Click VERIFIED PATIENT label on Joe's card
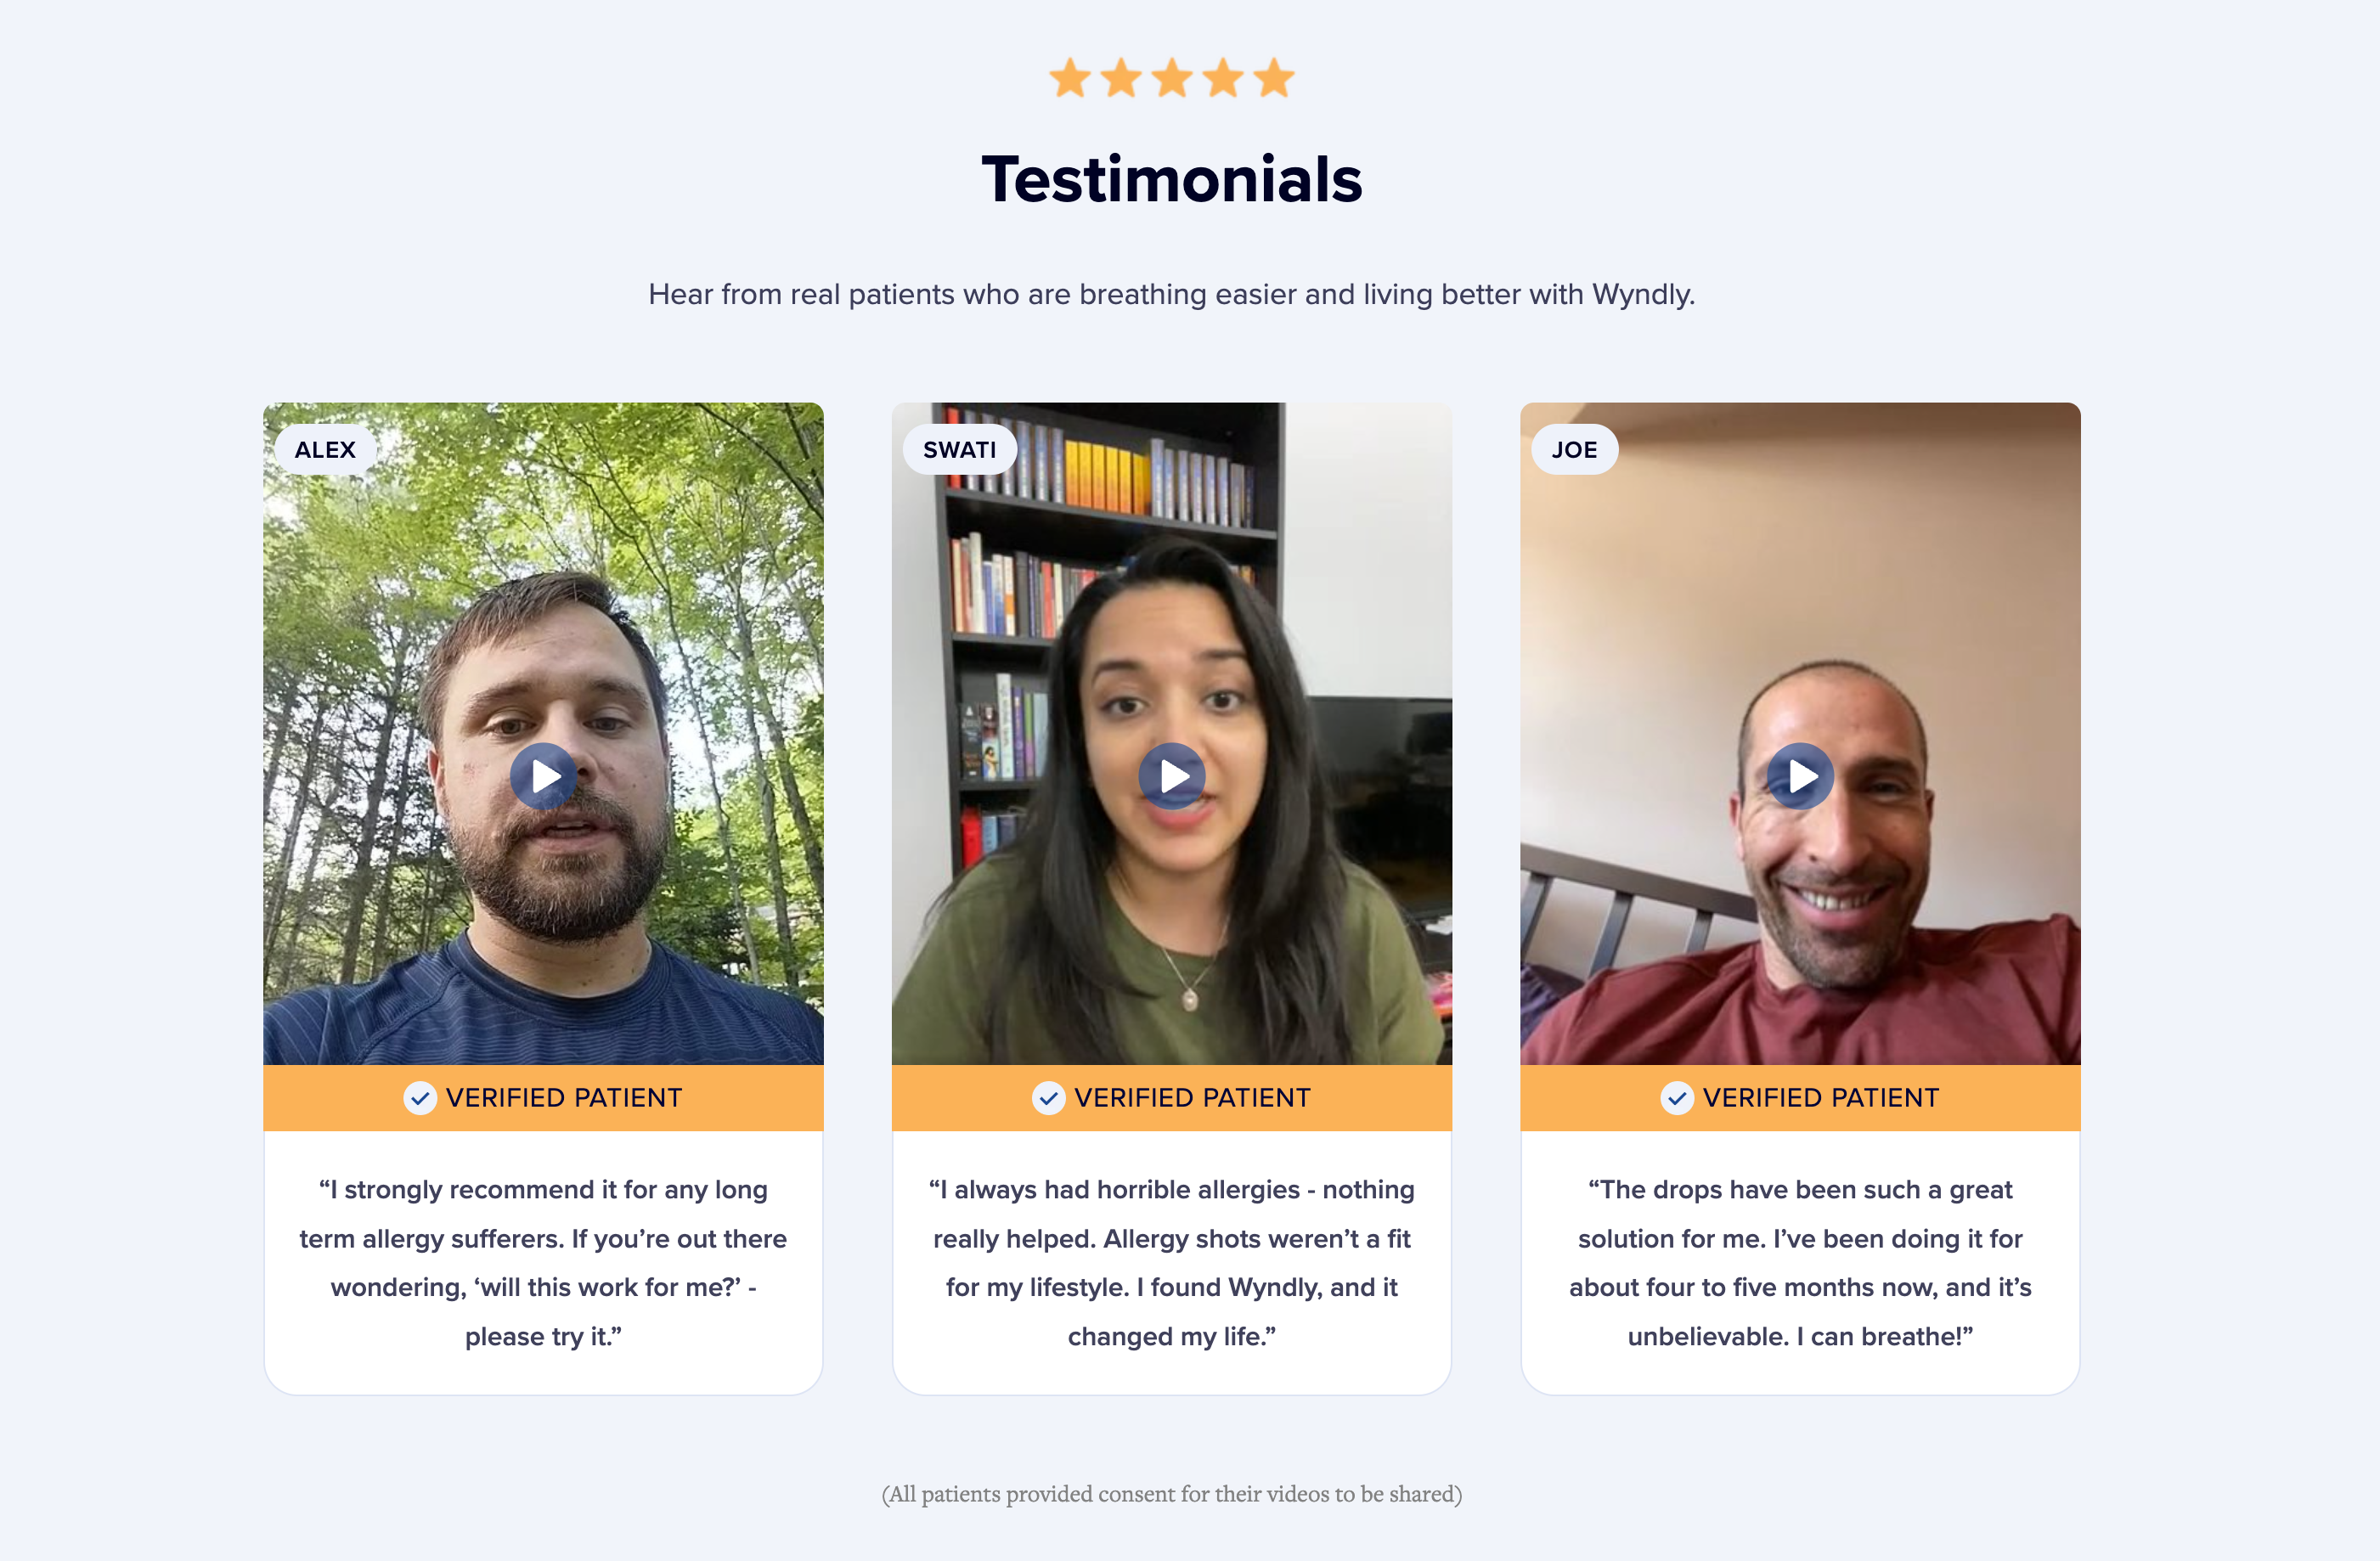The image size is (2380, 1561). point(1821,1098)
